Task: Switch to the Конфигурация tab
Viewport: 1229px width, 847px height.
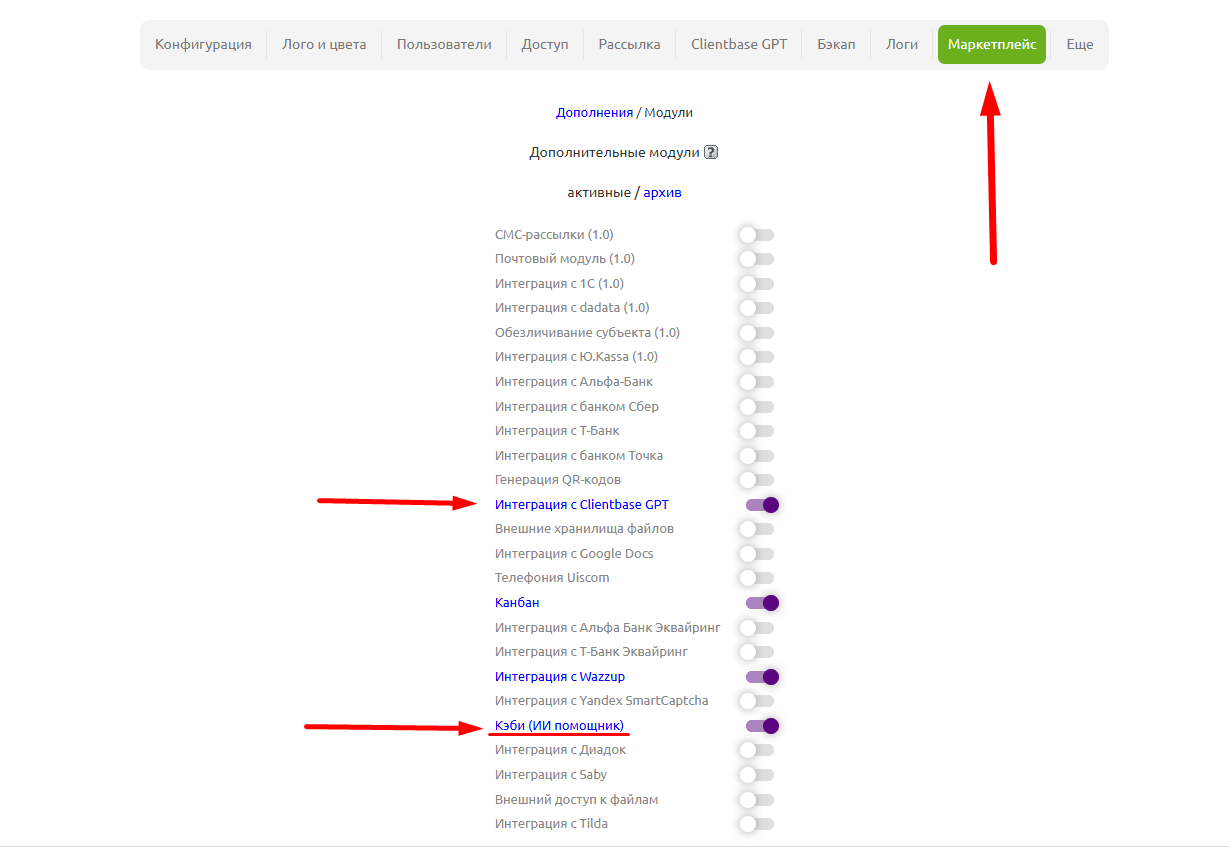Action: point(203,45)
